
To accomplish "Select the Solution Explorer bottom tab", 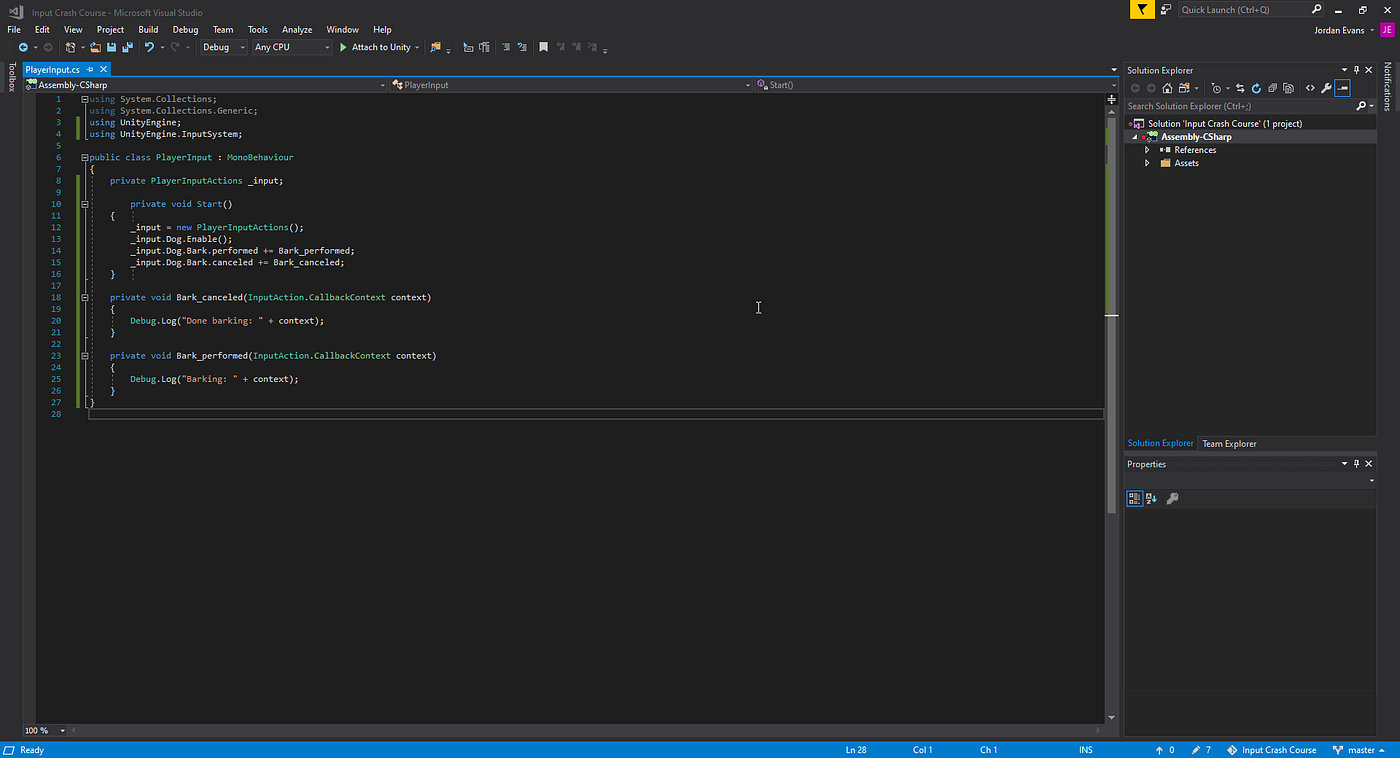I will [1160, 444].
